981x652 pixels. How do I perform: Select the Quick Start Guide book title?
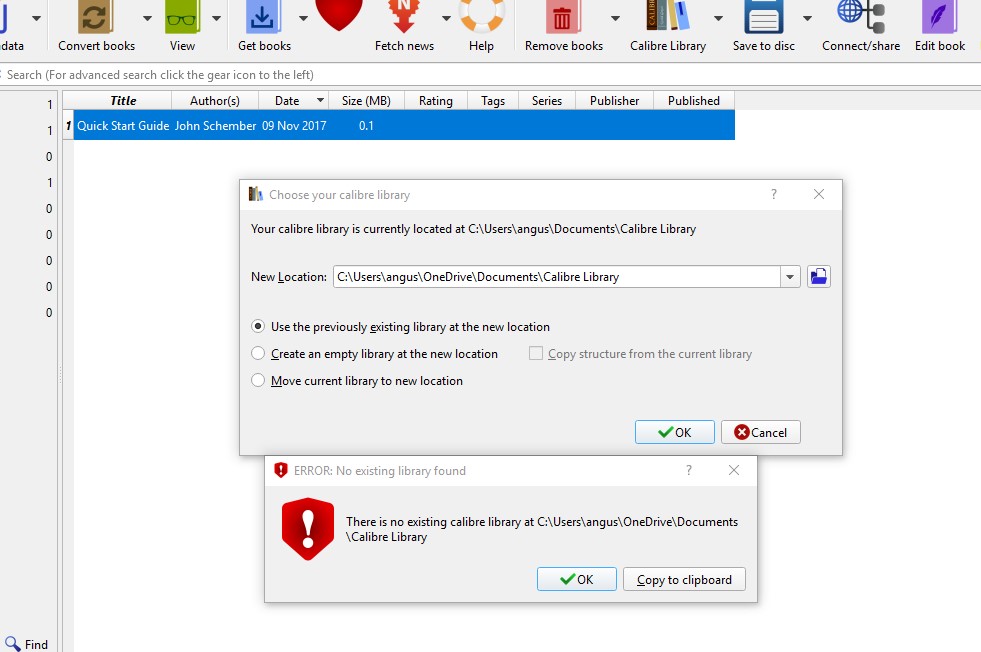pyautogui.click(x=123, y=126)
